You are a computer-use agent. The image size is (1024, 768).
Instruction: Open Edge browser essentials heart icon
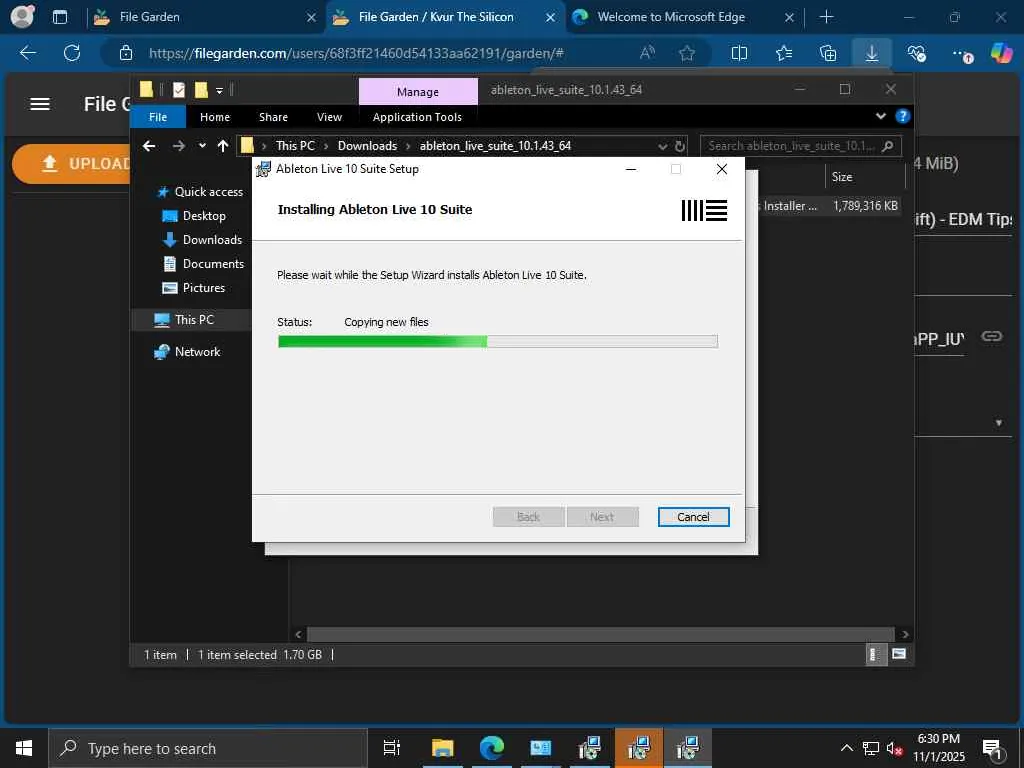pos(916,53)
